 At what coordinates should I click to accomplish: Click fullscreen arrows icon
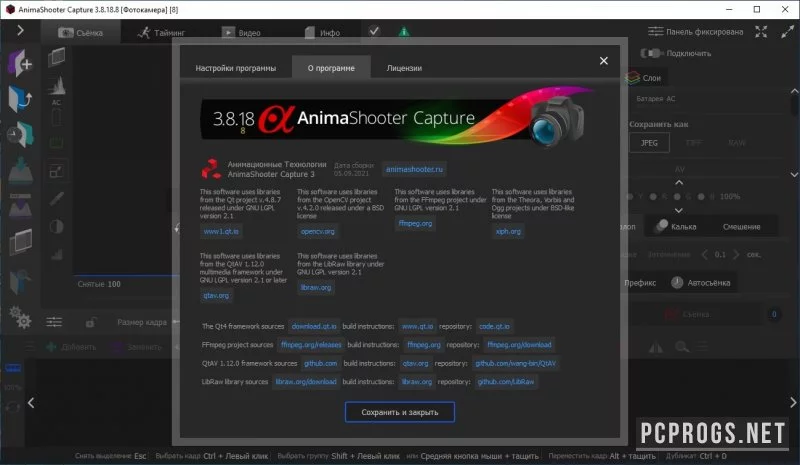(761, 32)
